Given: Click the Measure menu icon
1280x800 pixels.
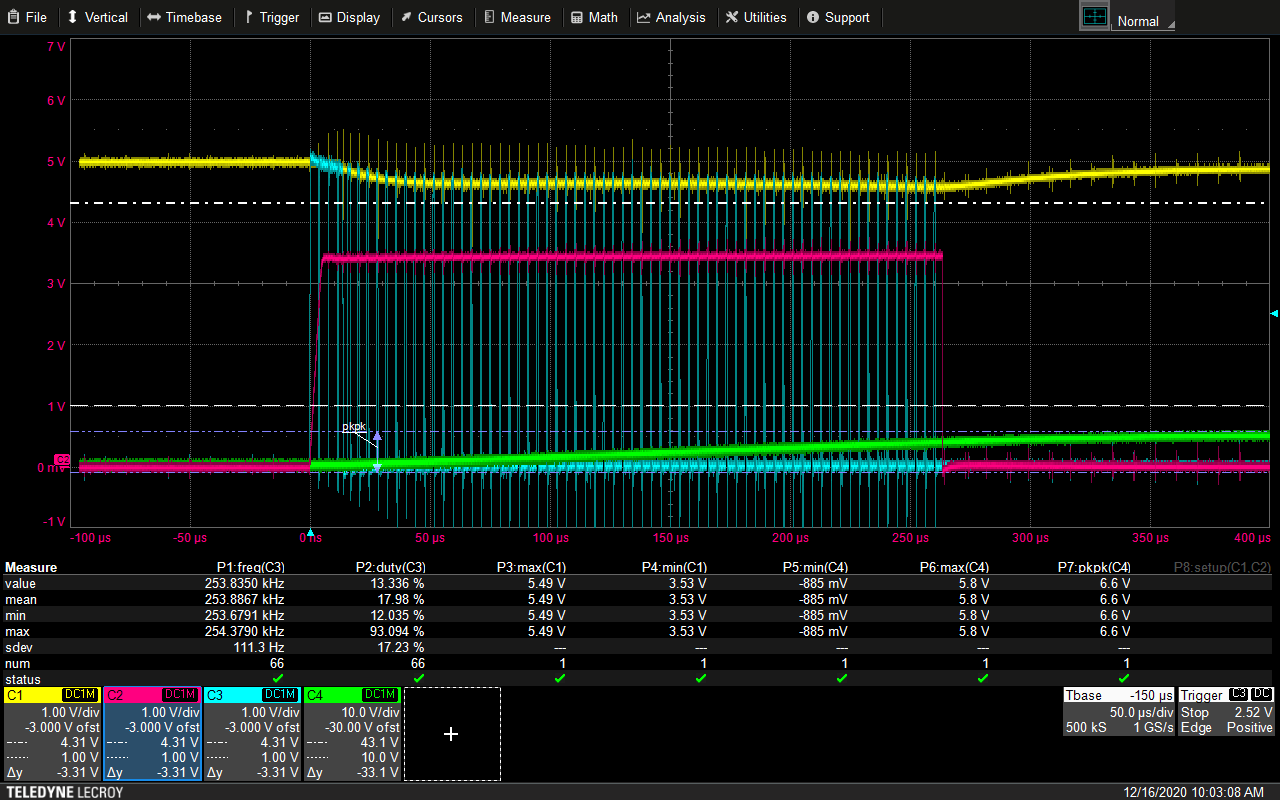Looking at the screenshot, I should point(489,17).
